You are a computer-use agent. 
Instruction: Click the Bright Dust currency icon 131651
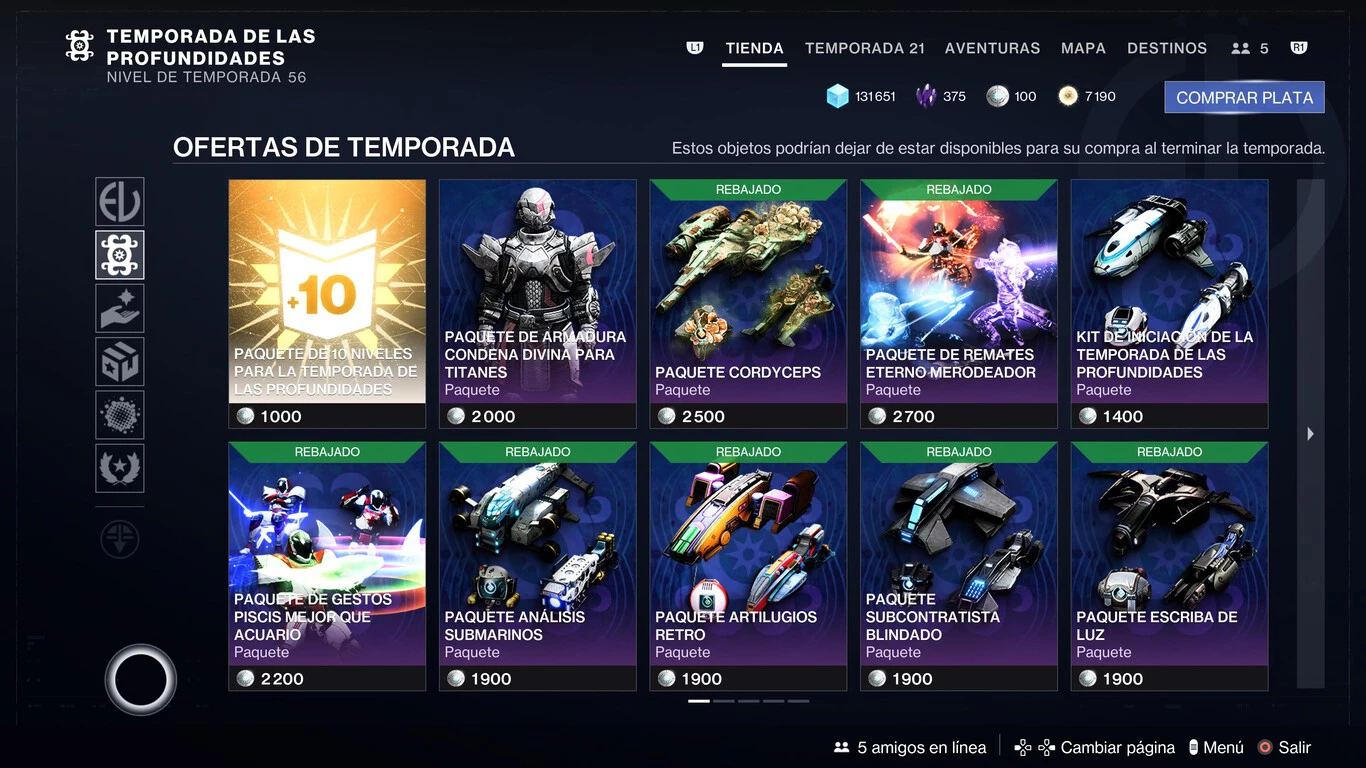tap(837, 96)
